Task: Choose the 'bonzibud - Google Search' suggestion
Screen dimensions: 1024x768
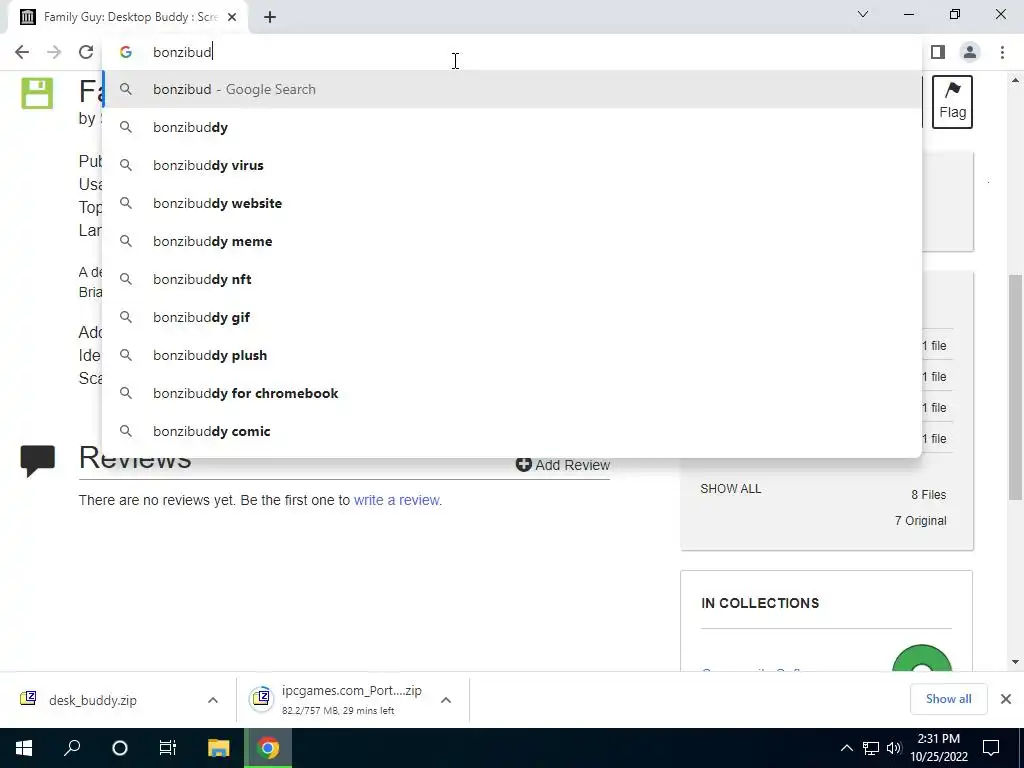Action: 513,89
